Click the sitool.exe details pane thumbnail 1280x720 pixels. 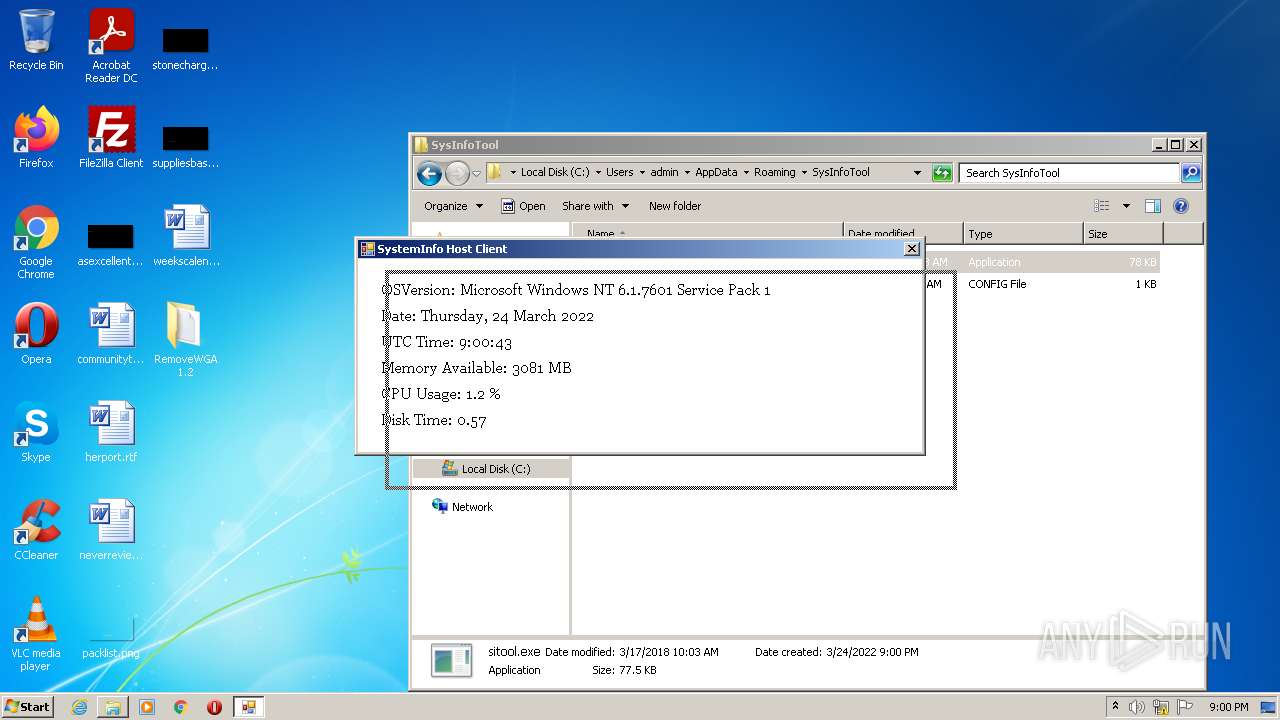click(451, 660)
